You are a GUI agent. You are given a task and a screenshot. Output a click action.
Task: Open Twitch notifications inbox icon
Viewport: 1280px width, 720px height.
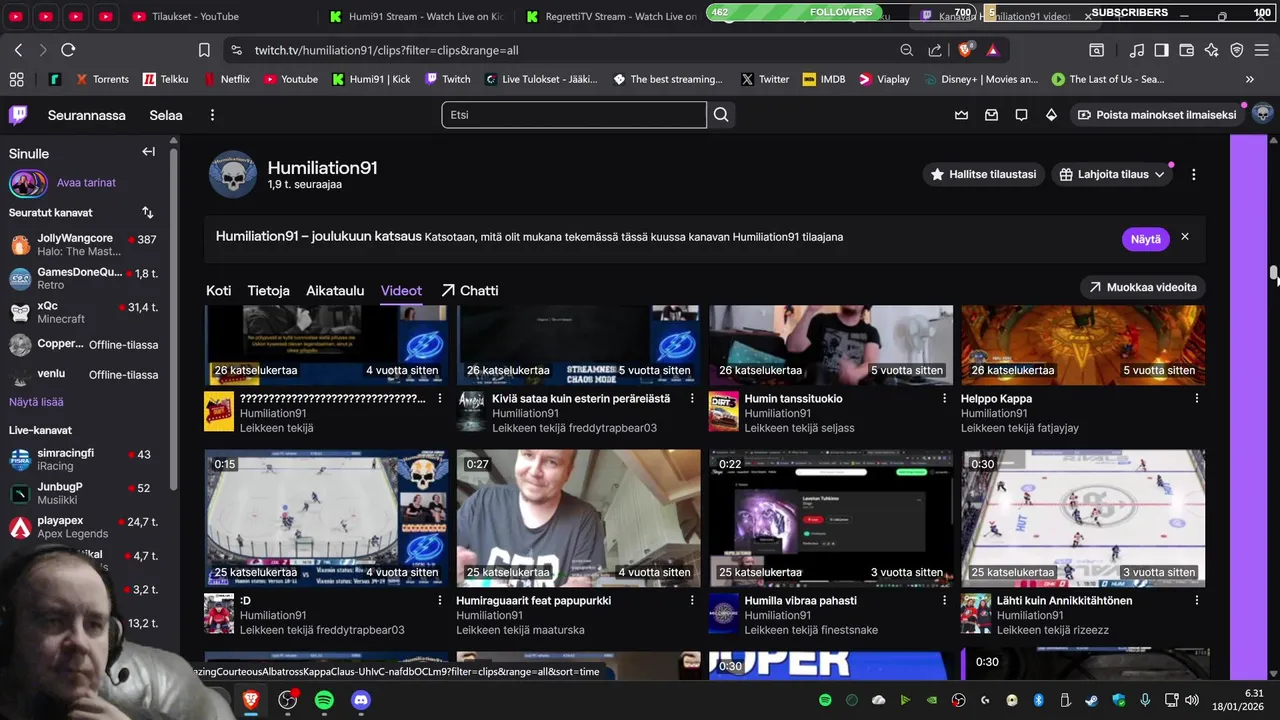coord(991,115)
